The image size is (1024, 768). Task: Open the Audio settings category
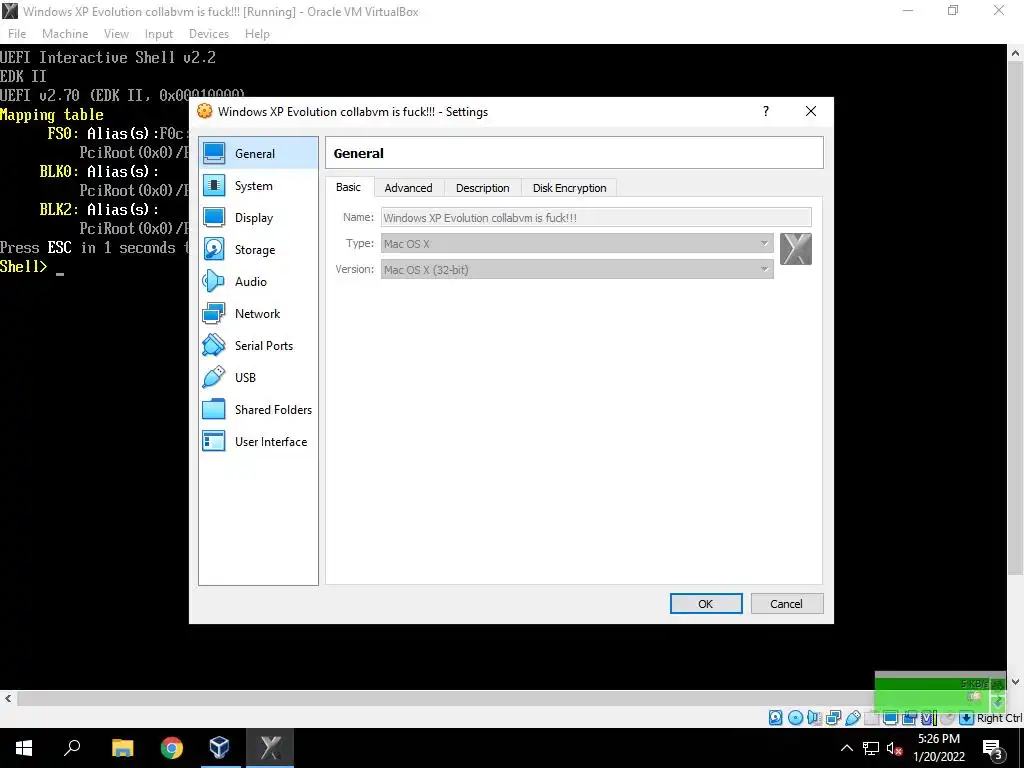tap(258, 281)
